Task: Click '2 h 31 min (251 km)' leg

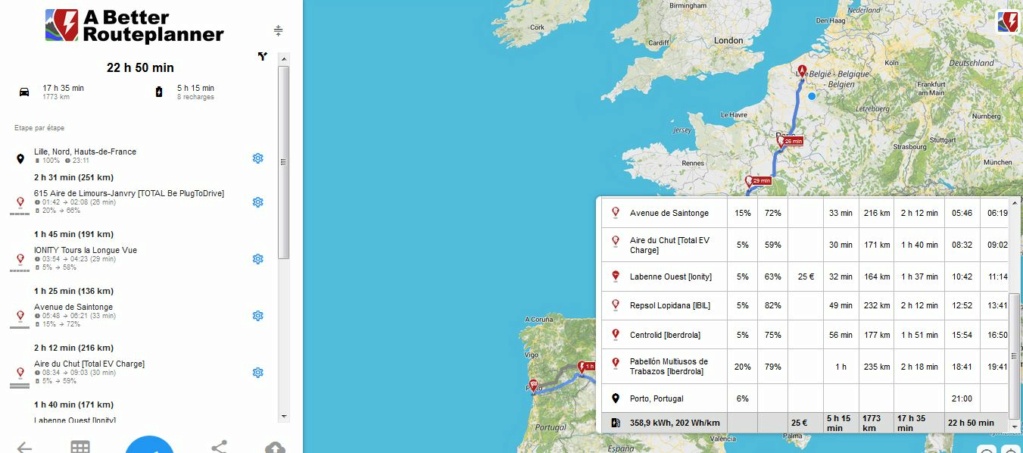Action: (x=74, y=178)
